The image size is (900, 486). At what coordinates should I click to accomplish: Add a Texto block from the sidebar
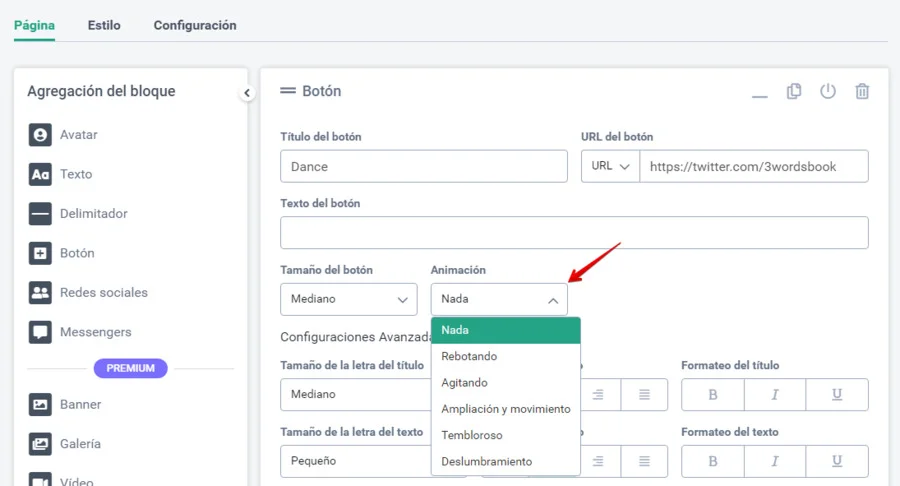tap(40, 174)
